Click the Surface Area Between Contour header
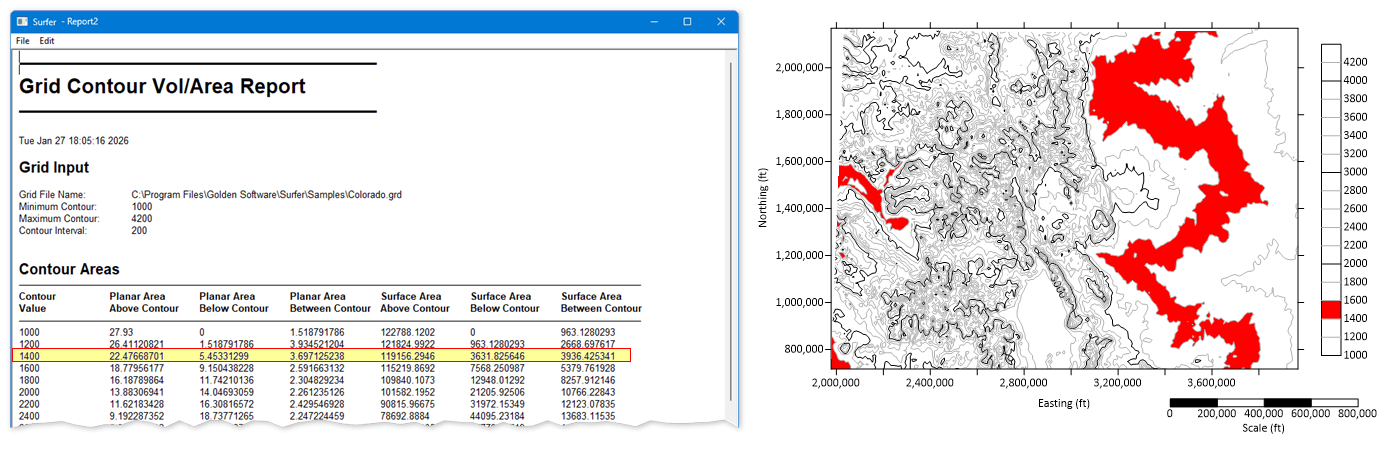This screenshot has height=454, width=1390. point(600,302)
